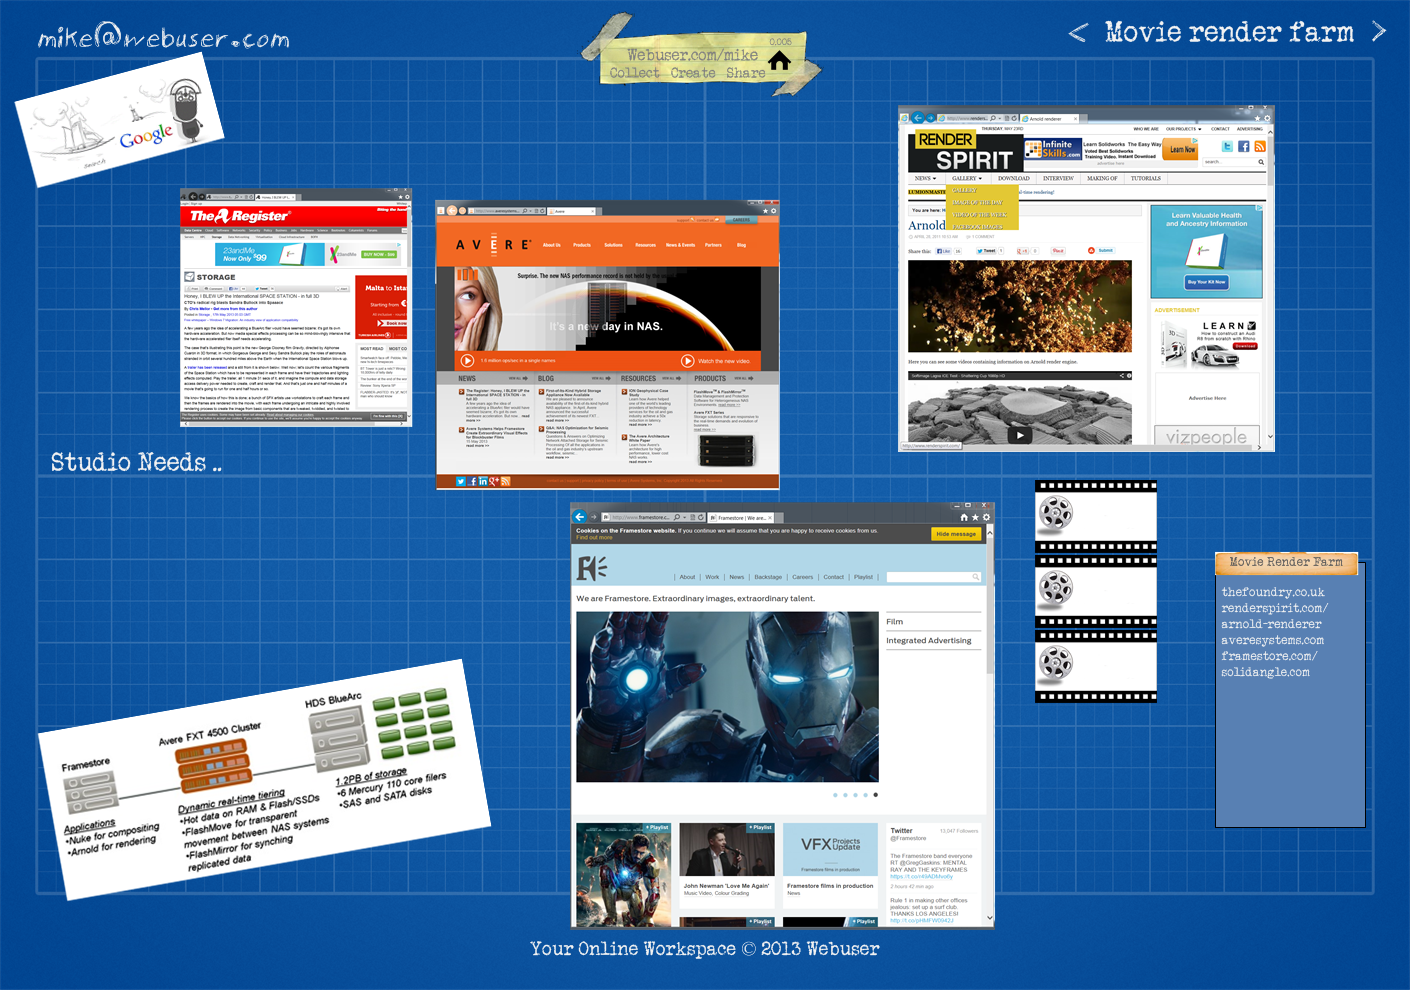This screenshot has width=1410, height=990.
Task: Select the last Framestore carousel dot
Action: [x=875, y=795]
